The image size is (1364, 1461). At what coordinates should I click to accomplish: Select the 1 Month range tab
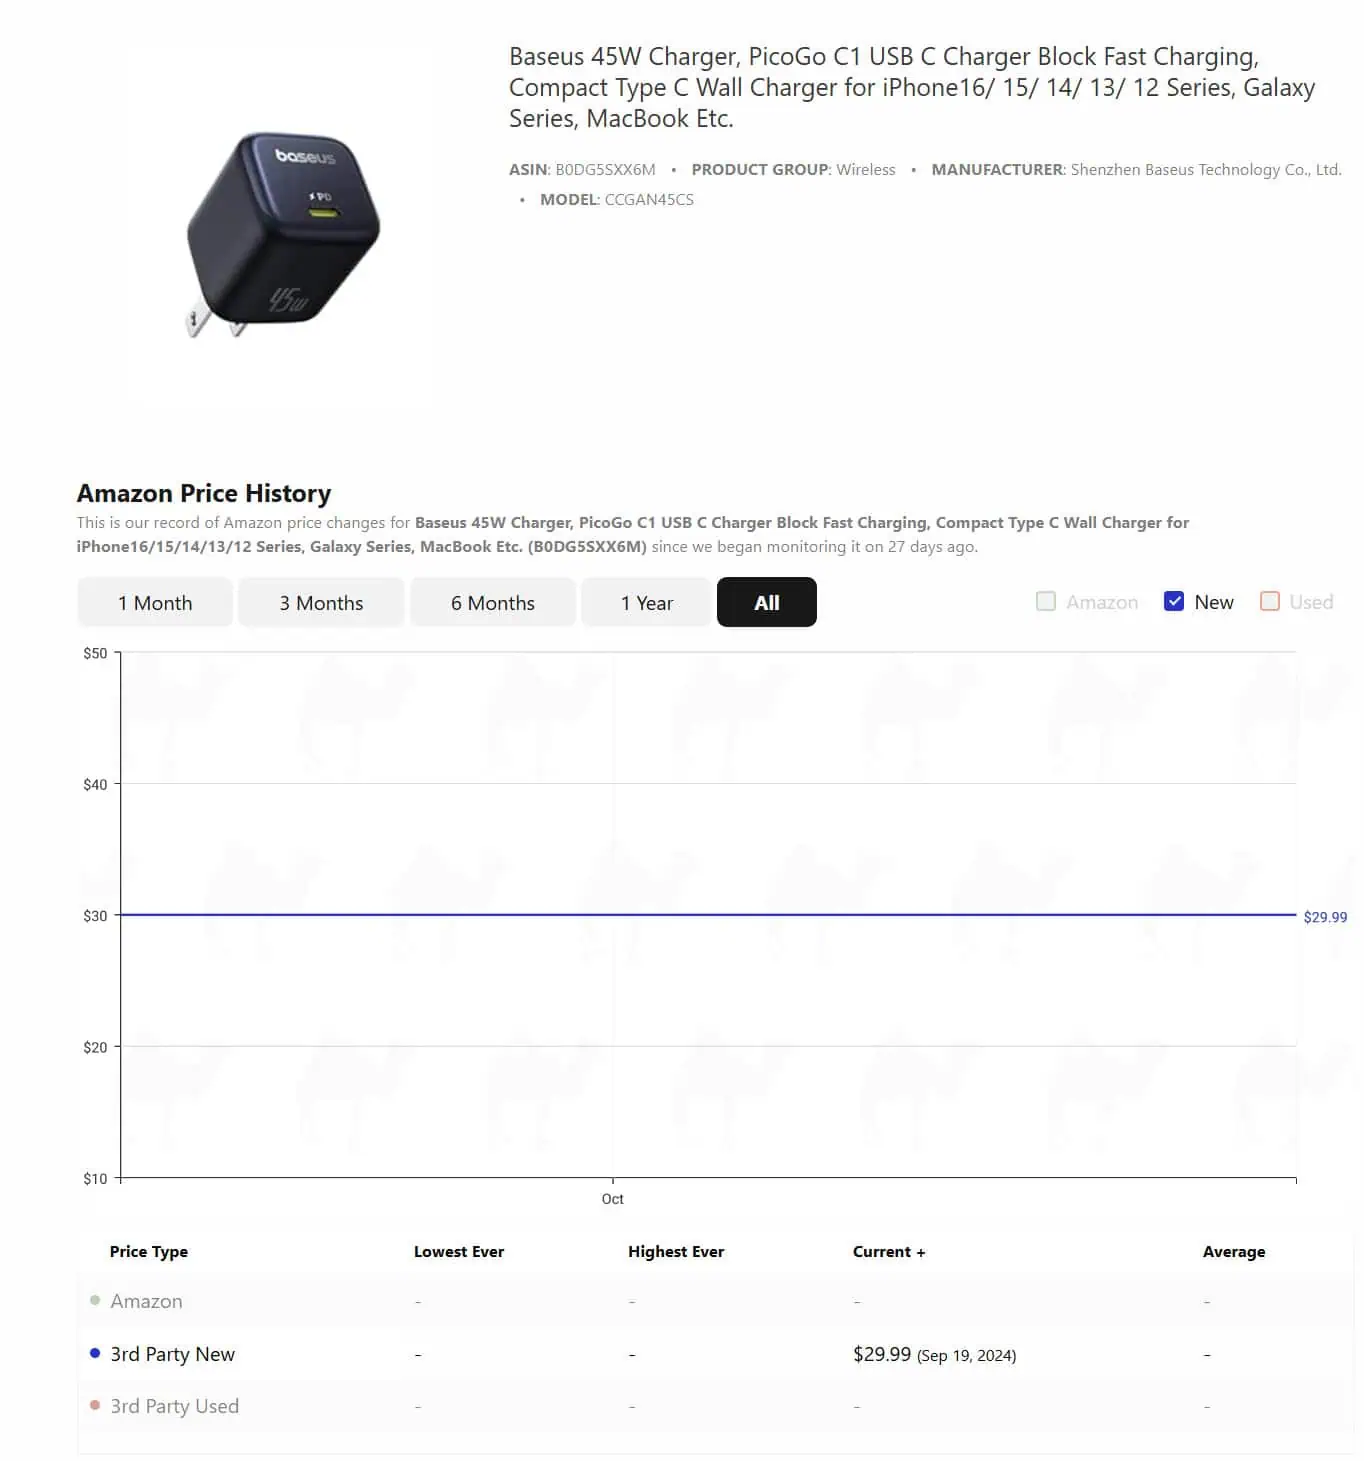click(155, 603)
